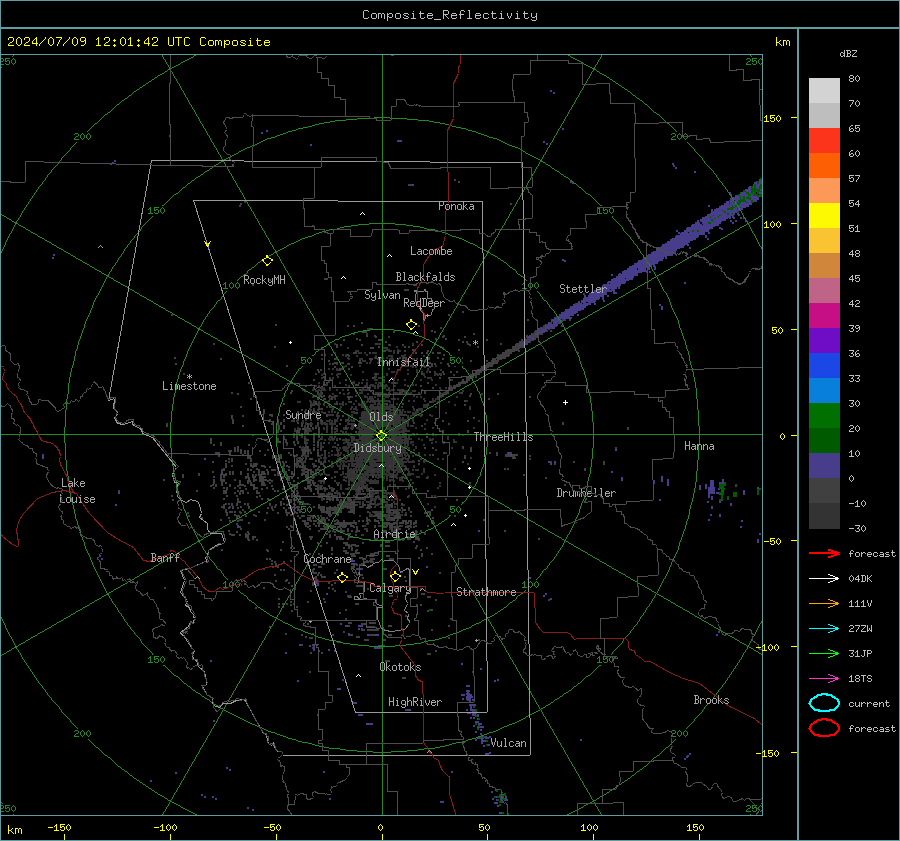Select the purple 39 dBZ color swatch
Image resolution: width=900 pixels, height=841 pixels.
pyautogui.click(x=824, y=340)
